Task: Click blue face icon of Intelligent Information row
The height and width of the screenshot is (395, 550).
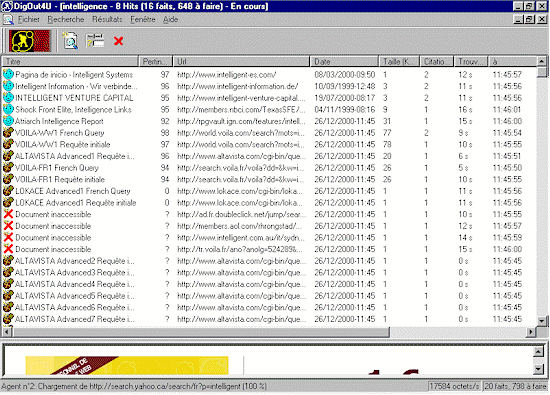Action: 8,86
